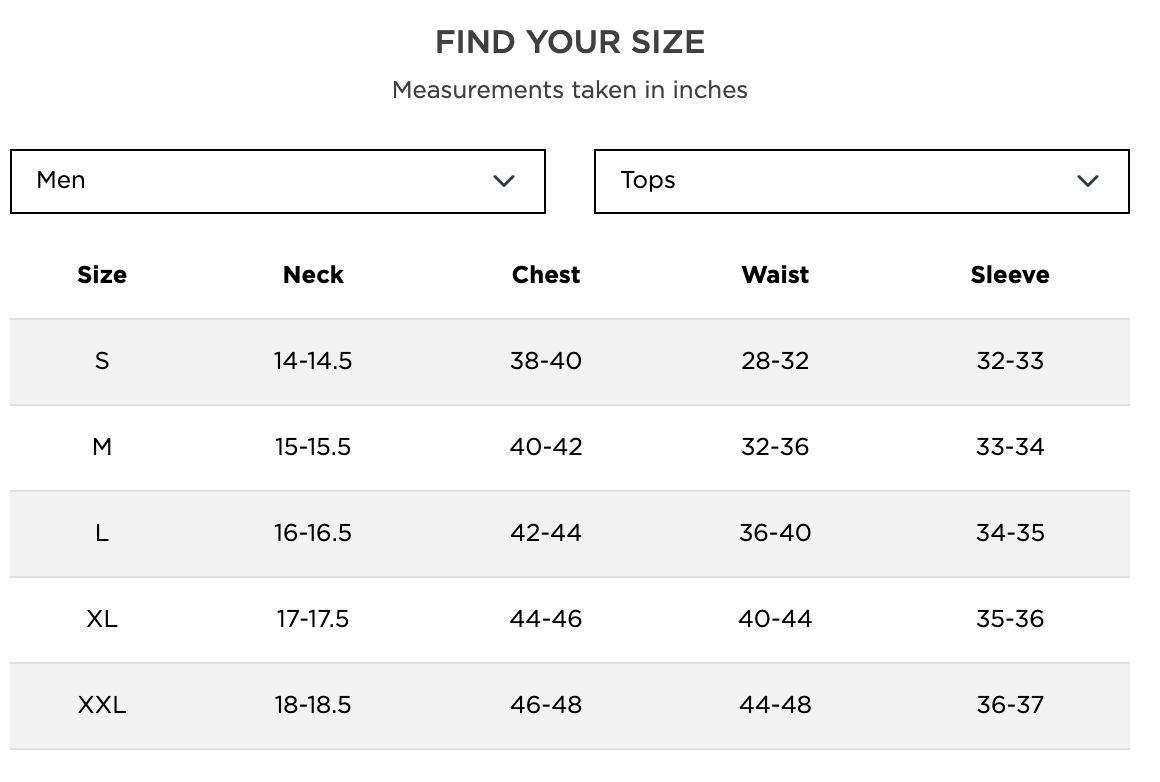Open the Tops garment dropdown
The image size is (1160, 782).
(861, 181)
